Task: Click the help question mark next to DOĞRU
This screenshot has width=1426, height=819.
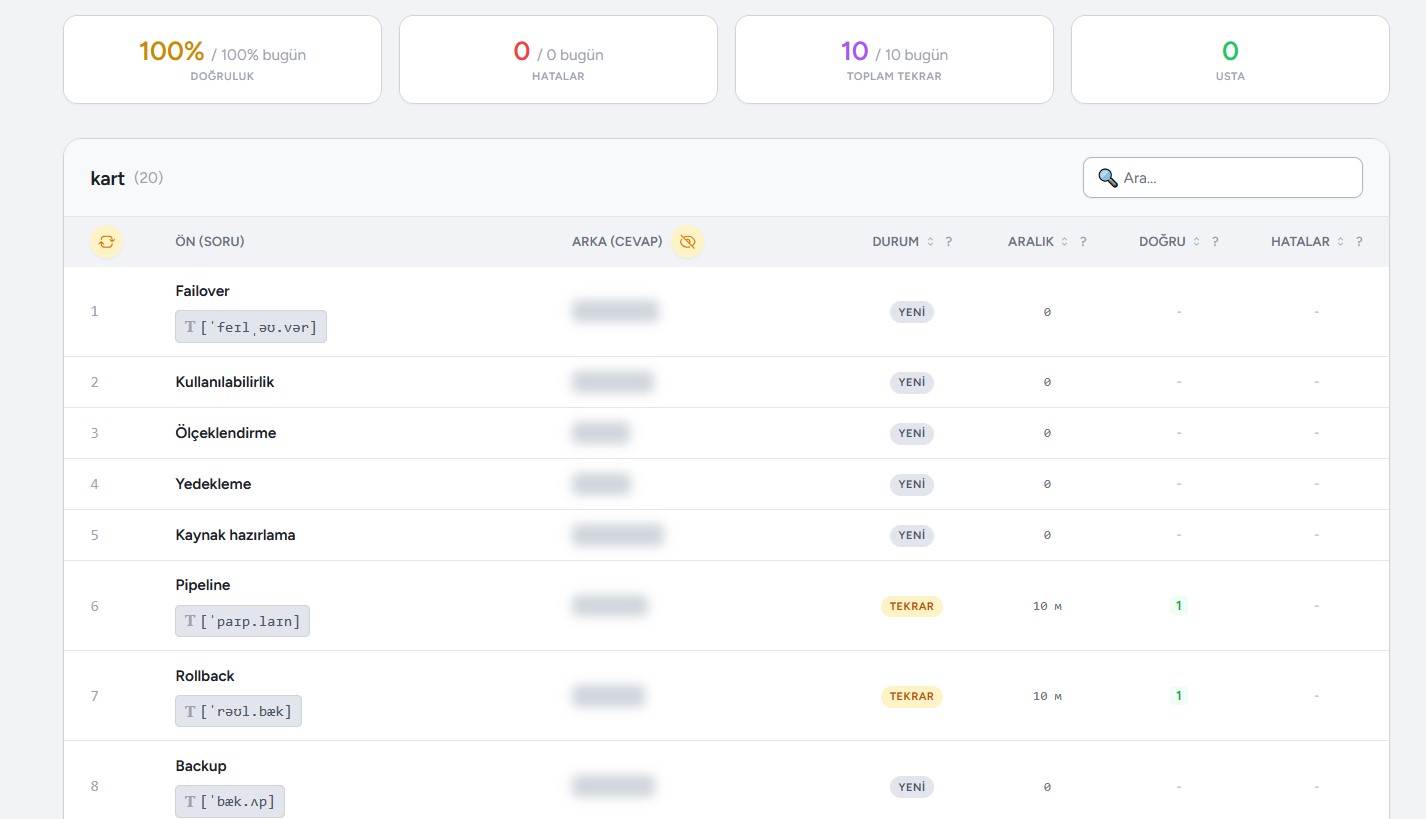Action: coord(1215,242)
